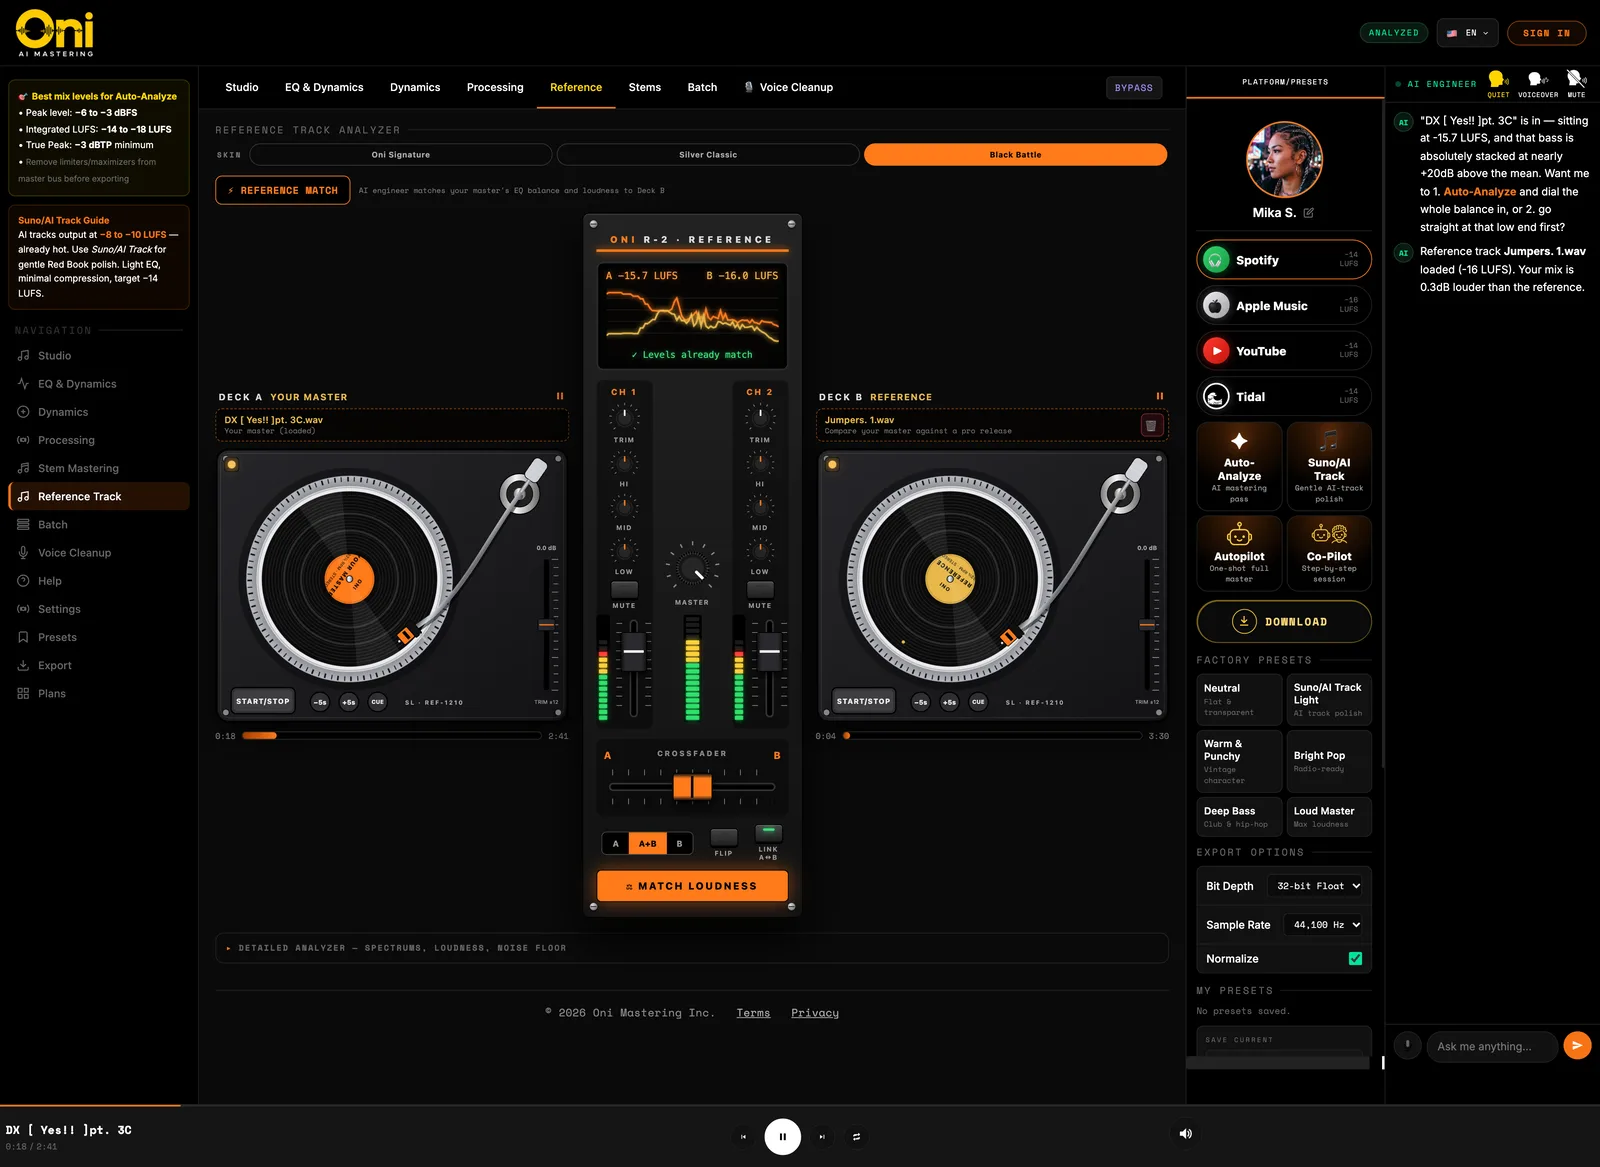Open Help from the sidebar
This screenshot has height=1167, width=1600.
99,581
